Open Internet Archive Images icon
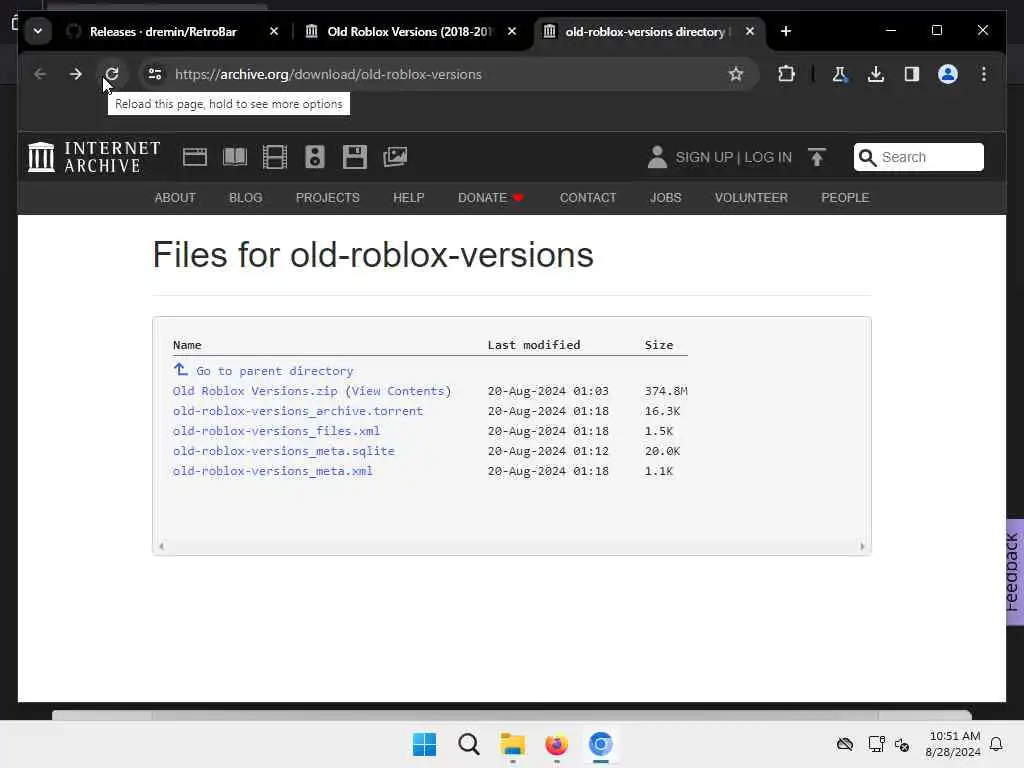This screenshot has width=1024, height=768. 395,157
